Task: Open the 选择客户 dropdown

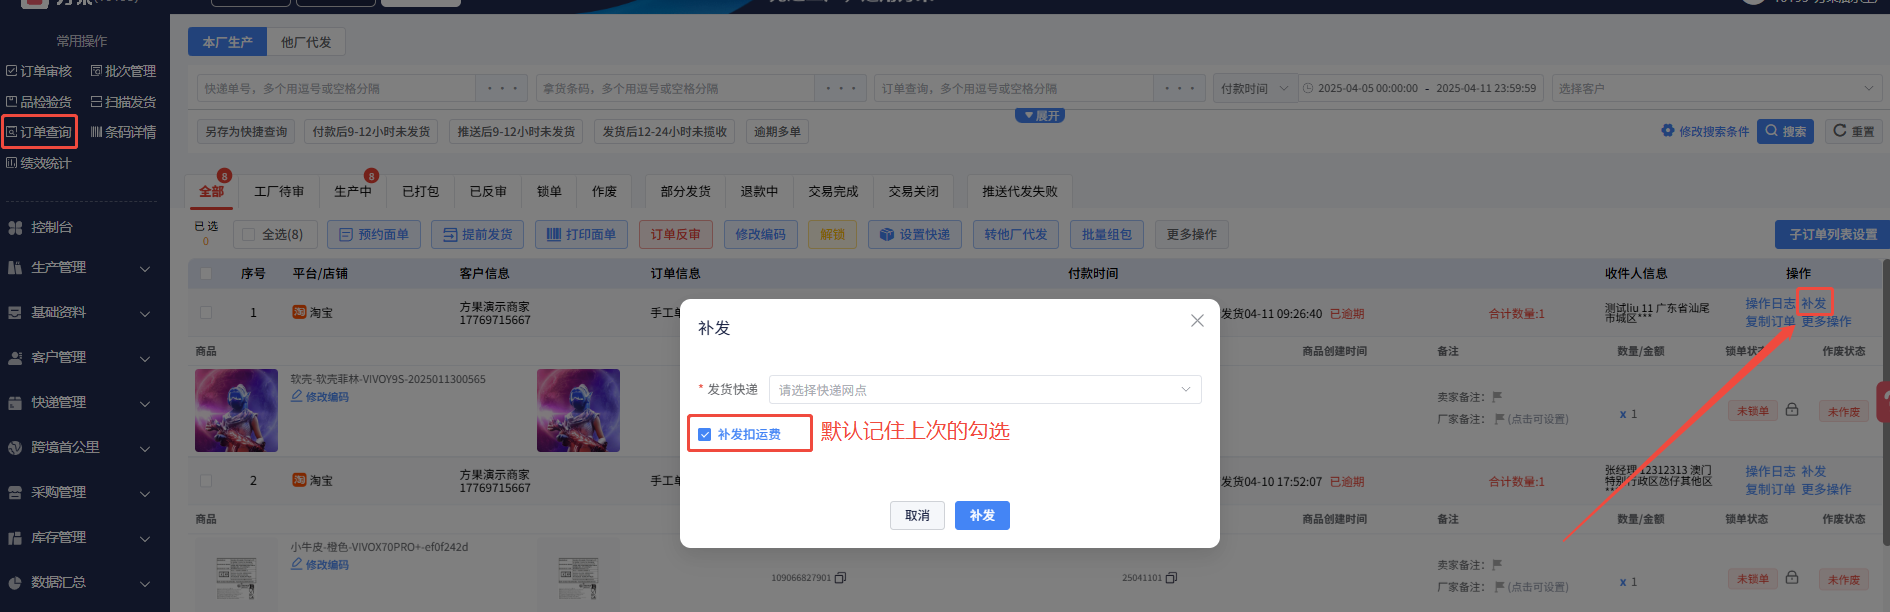Action: pos(1715,88)
